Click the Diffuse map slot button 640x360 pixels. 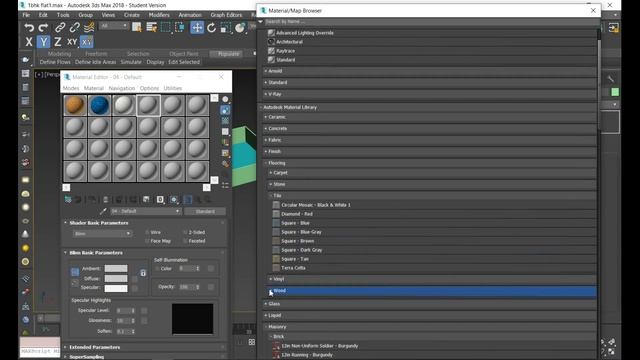[x=135, y=279]
